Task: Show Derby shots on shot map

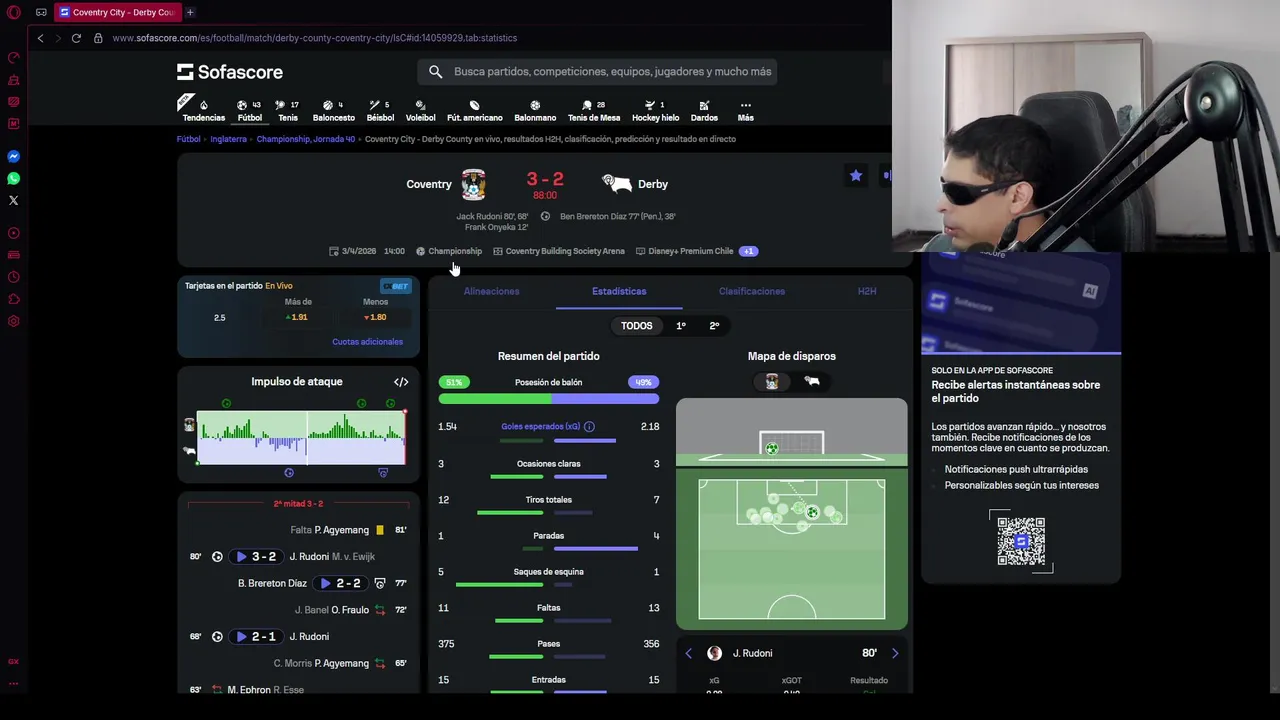Action: 812,382
